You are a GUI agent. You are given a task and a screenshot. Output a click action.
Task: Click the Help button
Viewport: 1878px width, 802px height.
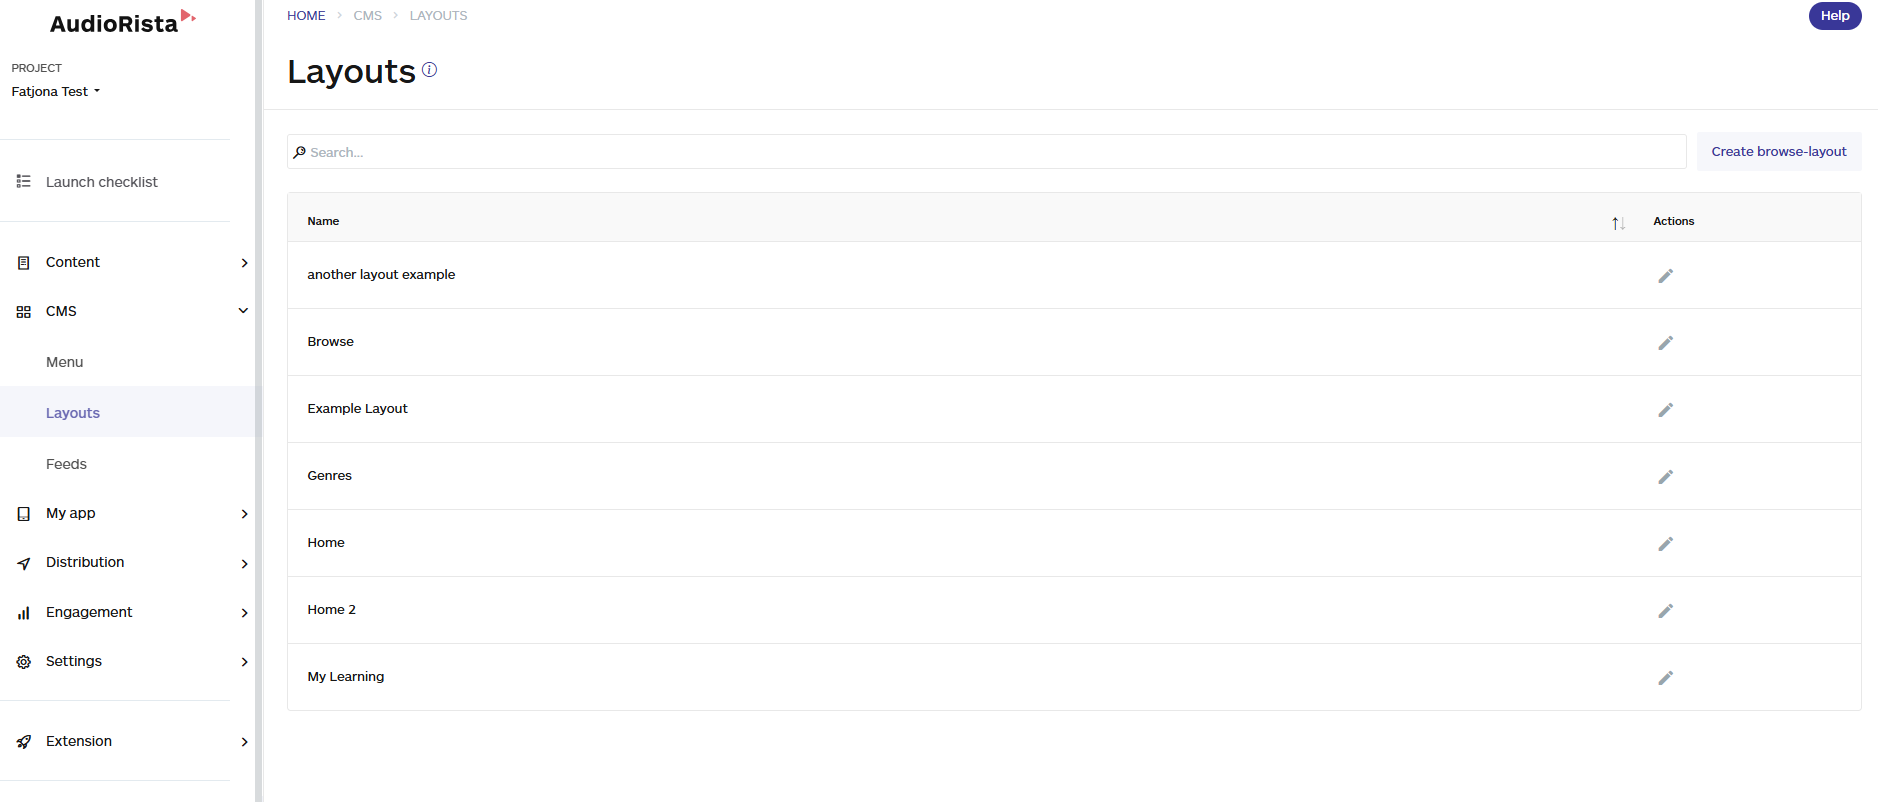pyautogui.click(x=1835, y=16)
